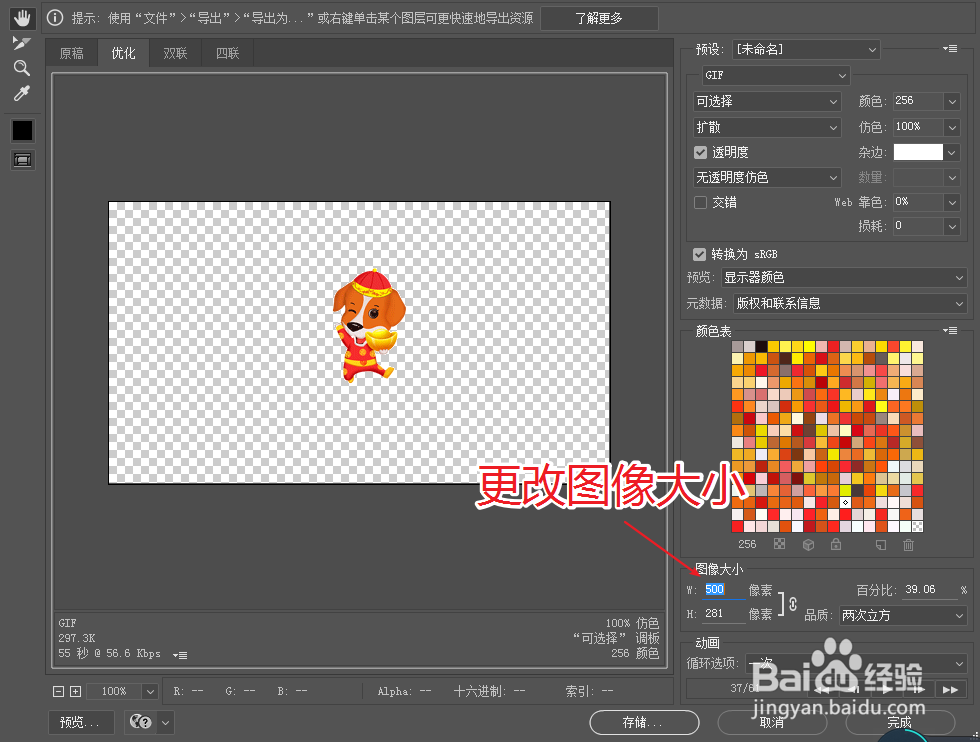Select the Eyedropper tool
The height and width of the screenshot is (742, 980).
pyautogui.click(x=22, y=93)
